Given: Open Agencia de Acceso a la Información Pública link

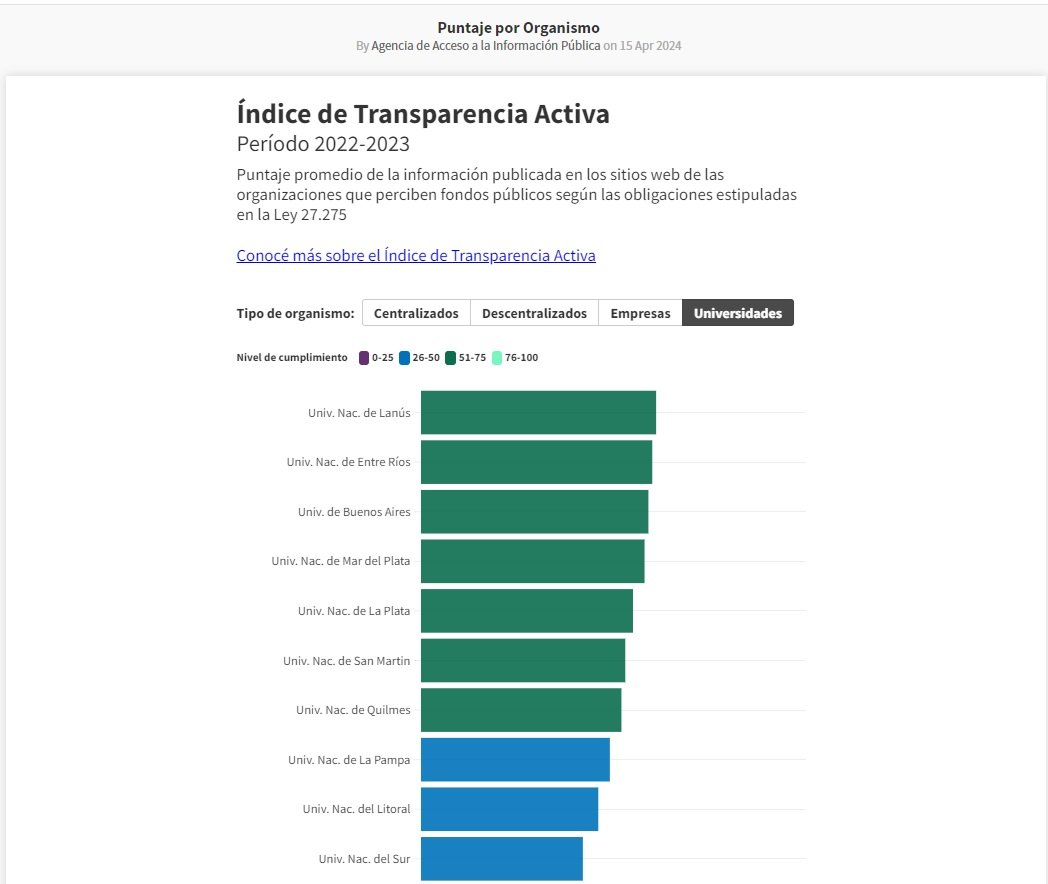Looking at the screenshot, I should (485, 46).
